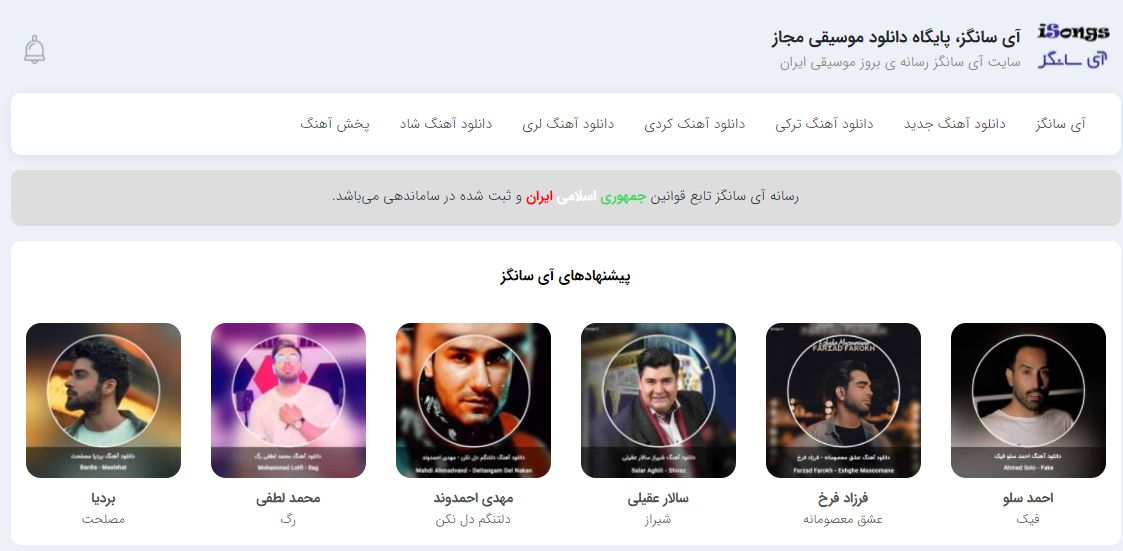The height and width of the screenshot is (551, 1123).
Task: Open the Ahmad Solo Fake cover thumbnail
Action: 1028,401
